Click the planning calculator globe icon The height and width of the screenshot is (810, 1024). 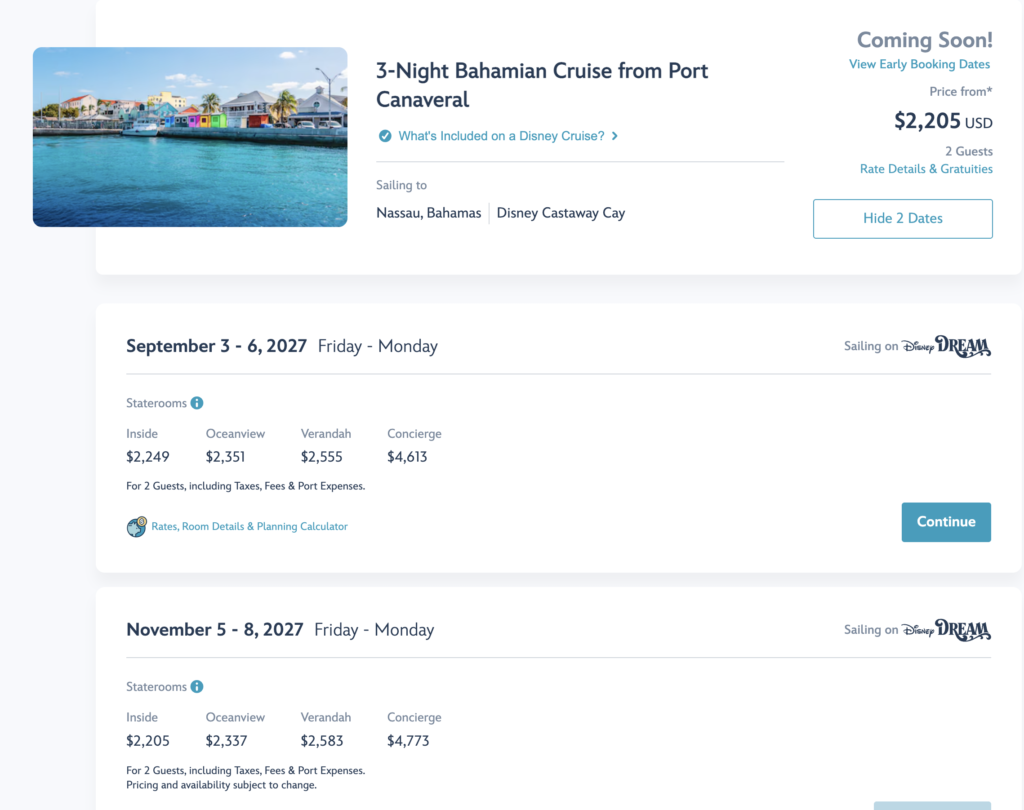tap(136, 526)
